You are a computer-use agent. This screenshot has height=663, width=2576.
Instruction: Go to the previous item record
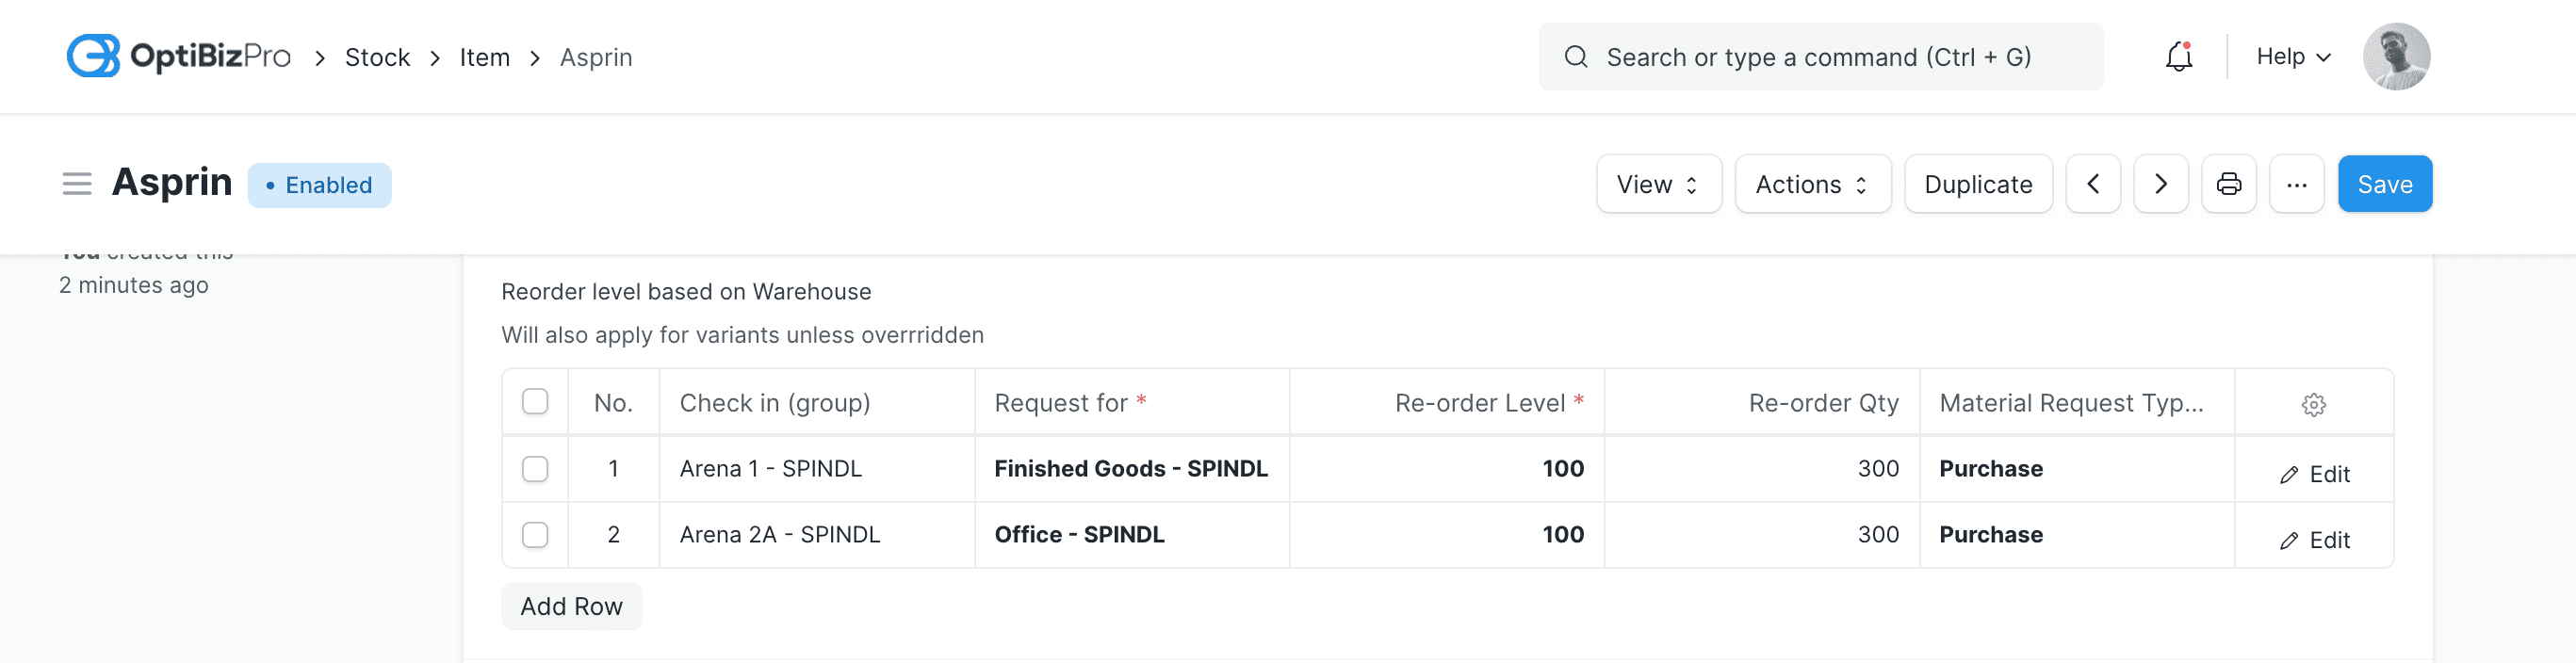2093,183
